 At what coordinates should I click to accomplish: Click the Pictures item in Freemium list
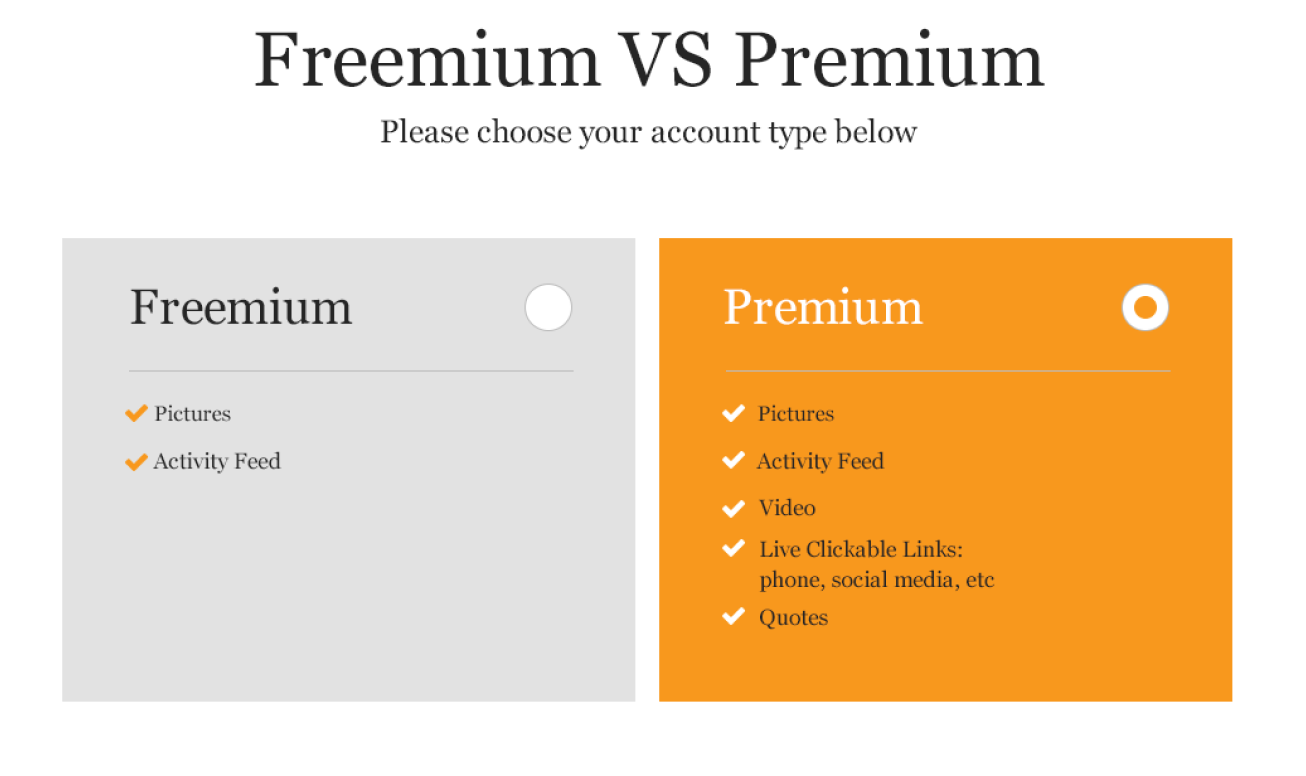[x=192, y=414]
